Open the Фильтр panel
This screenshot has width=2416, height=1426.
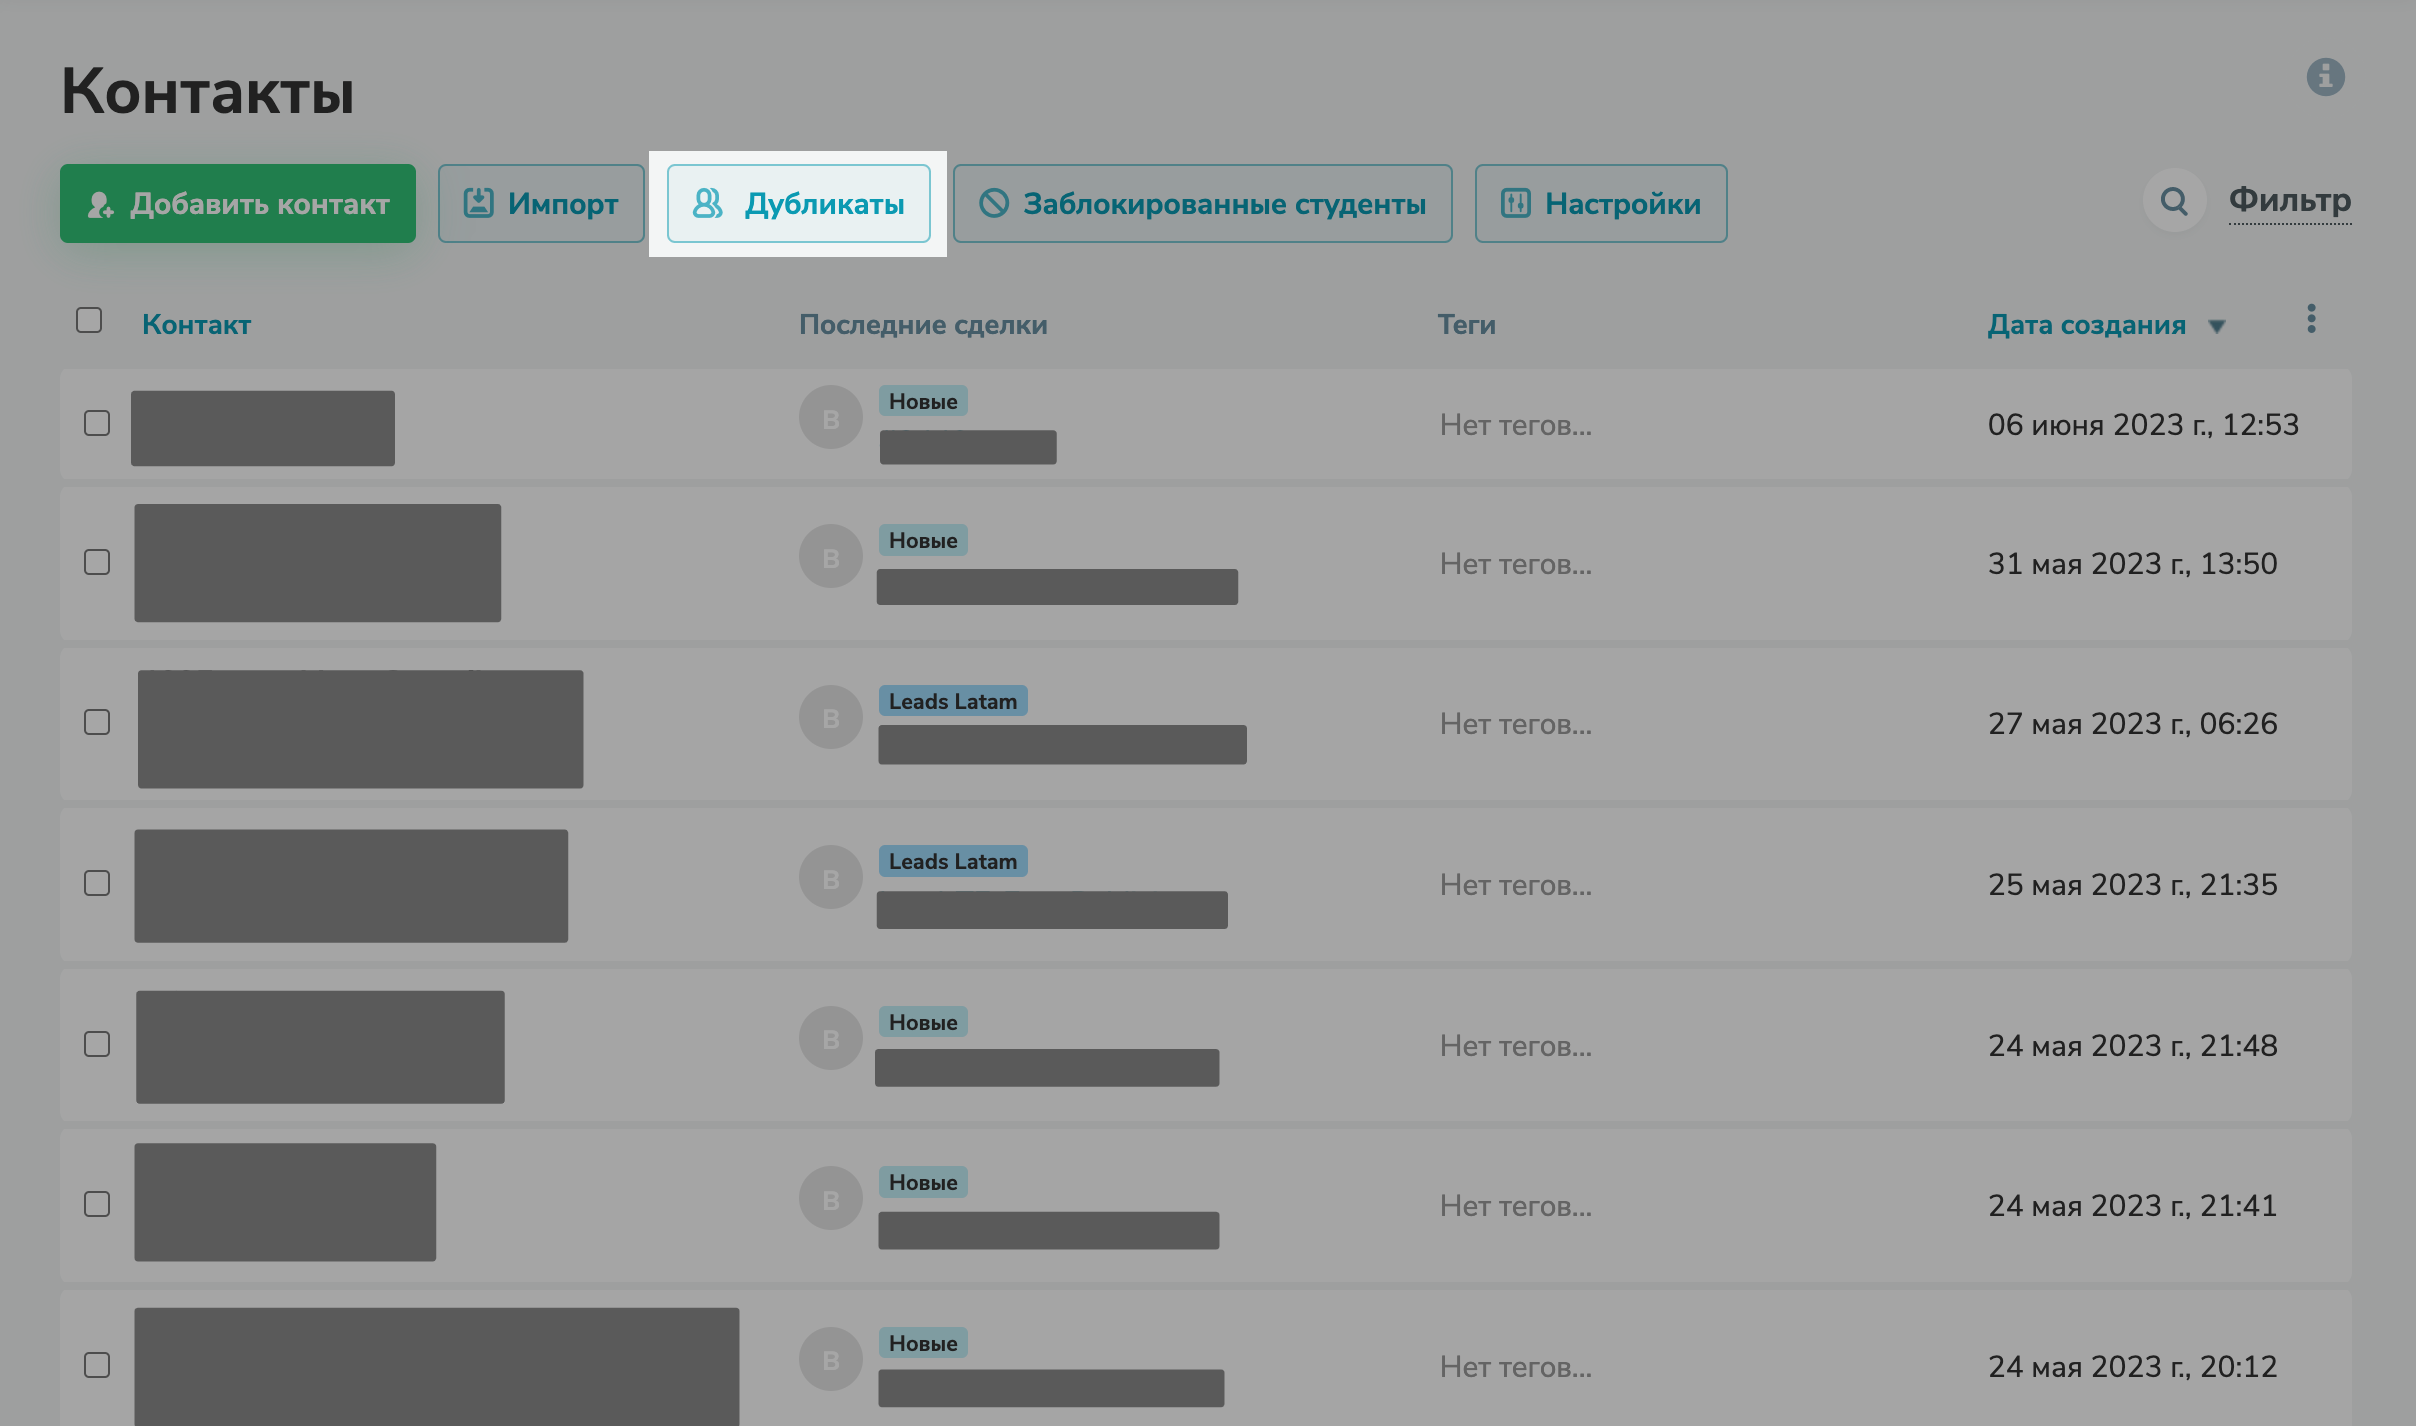tap(2289, 200)
